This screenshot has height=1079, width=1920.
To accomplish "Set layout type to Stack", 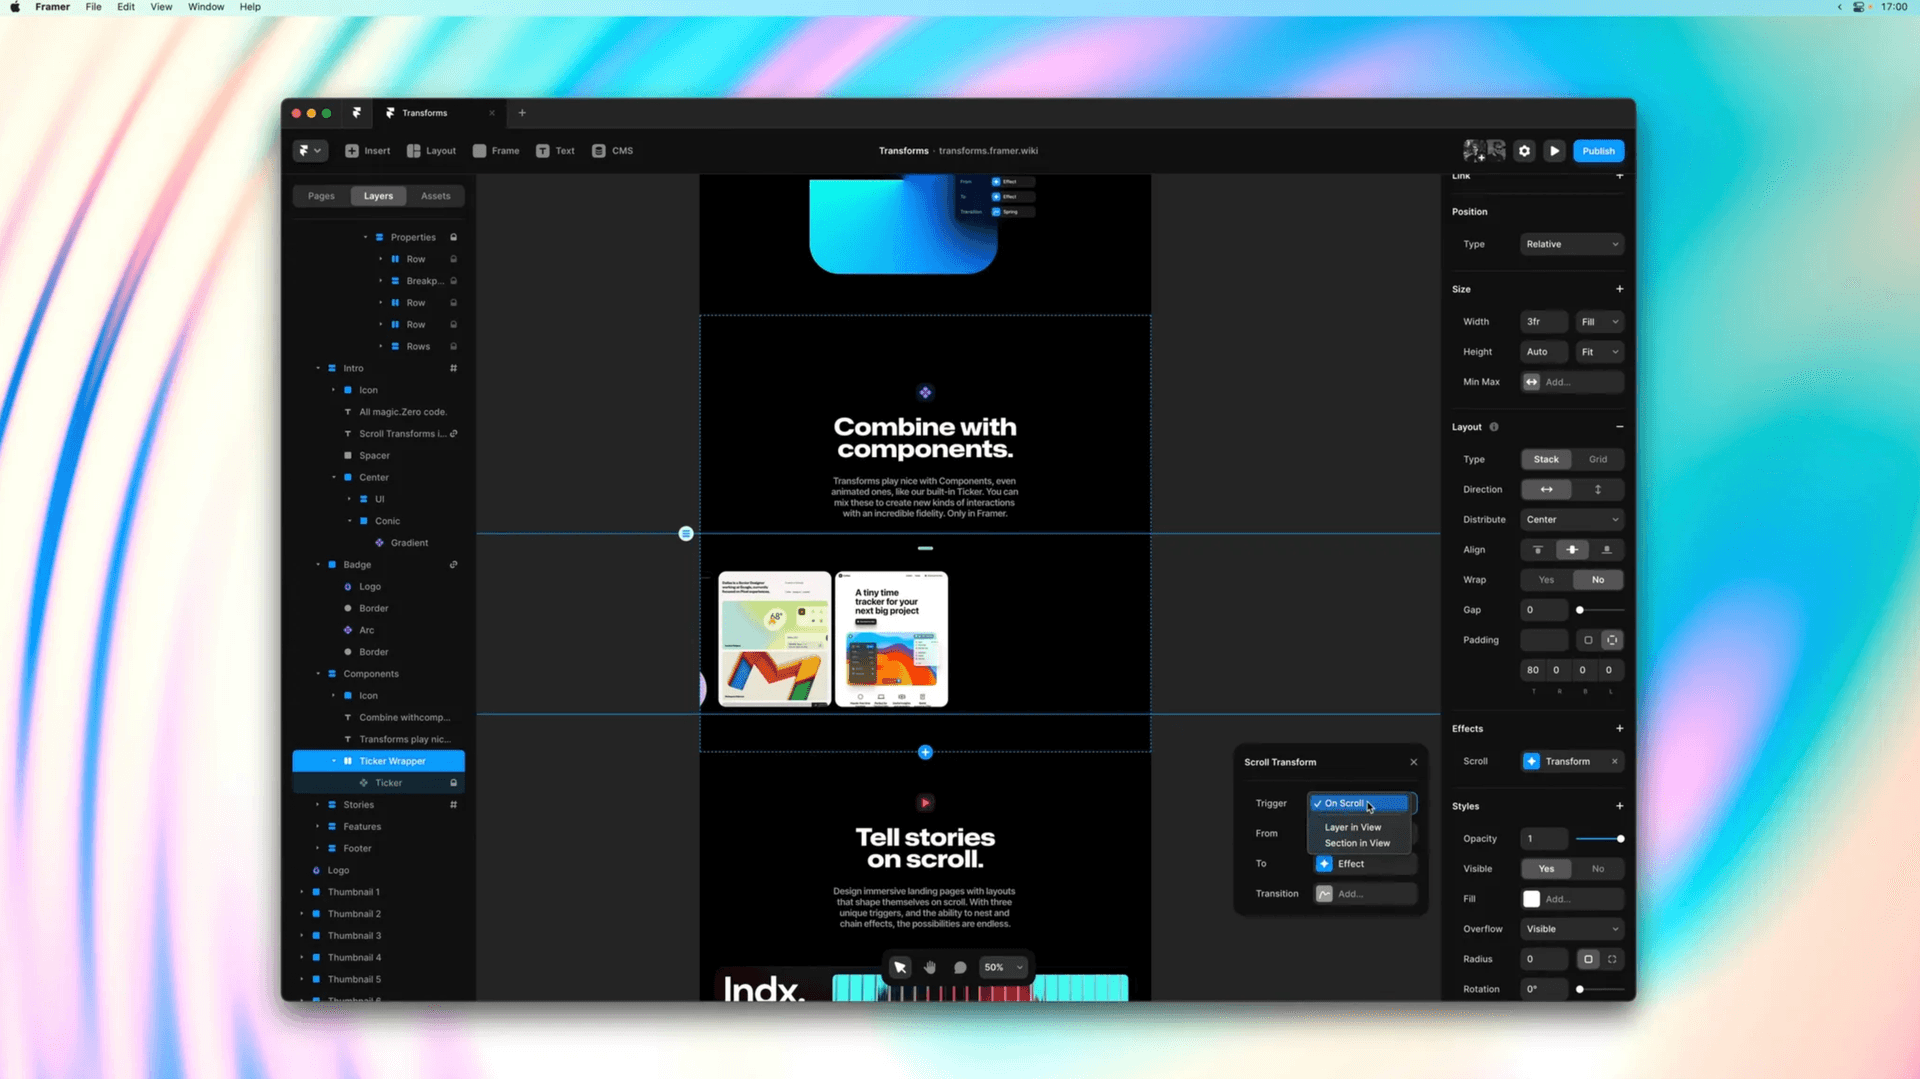I will [1546, 460].
